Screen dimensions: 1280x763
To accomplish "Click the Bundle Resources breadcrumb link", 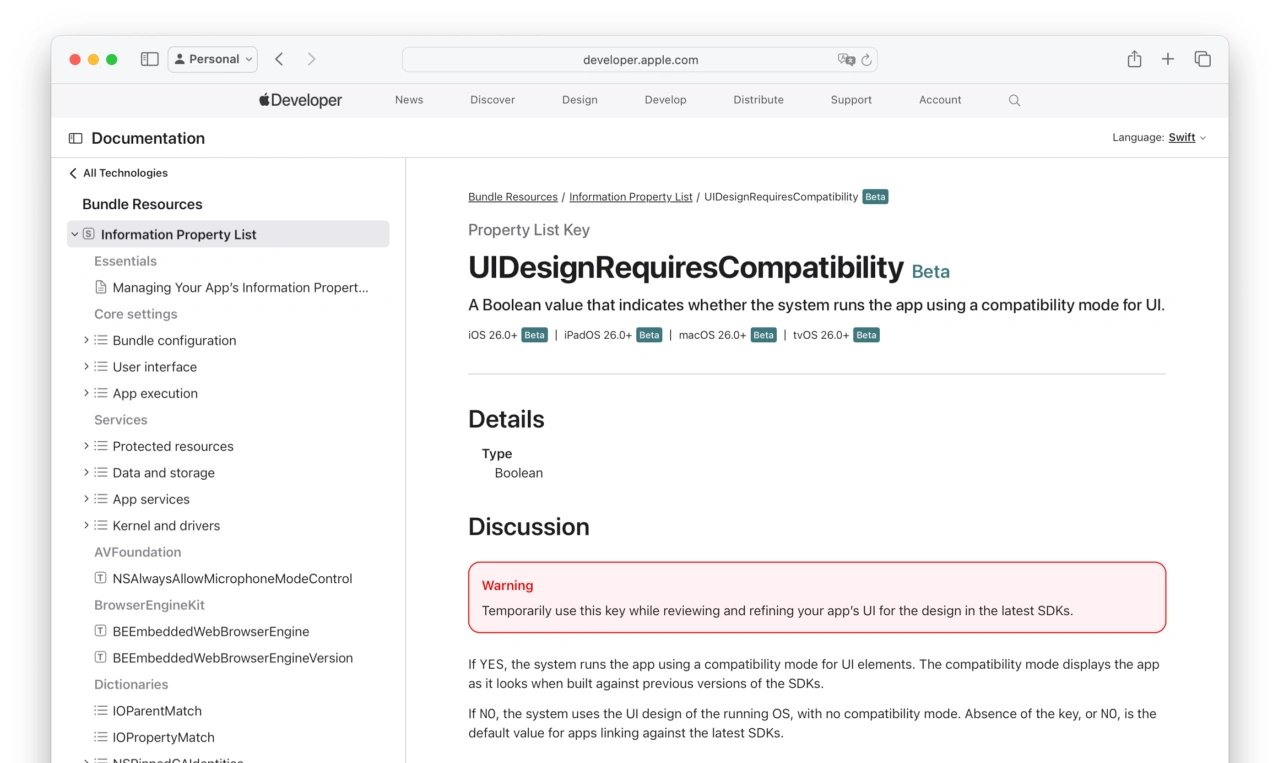I will [512, 197].
